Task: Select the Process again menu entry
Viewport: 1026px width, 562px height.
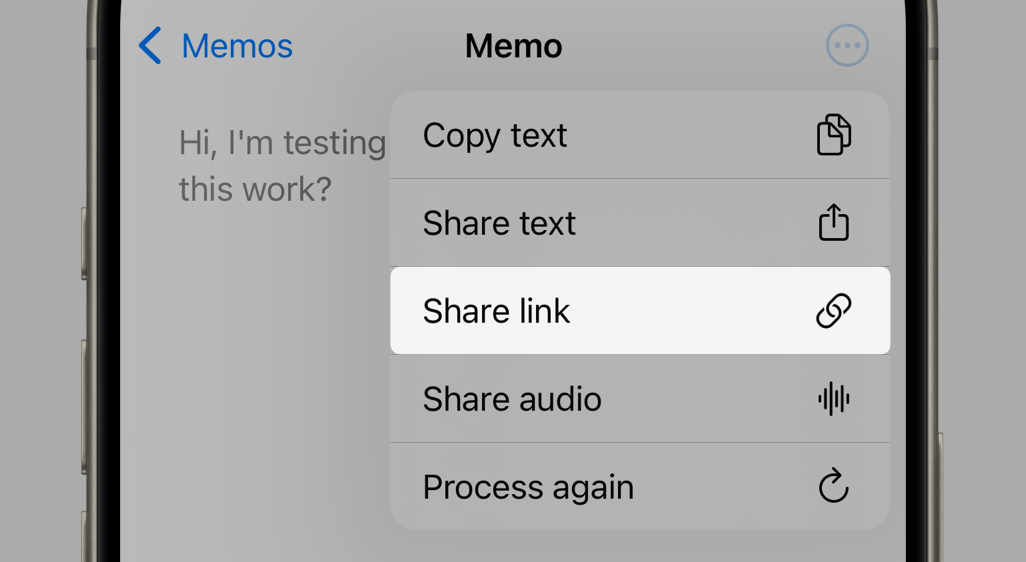Action: [x=528, y=487]
